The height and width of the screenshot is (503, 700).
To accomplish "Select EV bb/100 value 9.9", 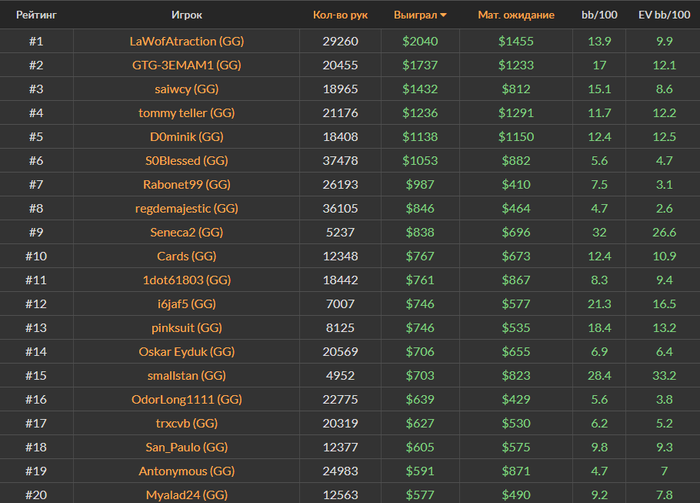I will click(x=664, y=42).
